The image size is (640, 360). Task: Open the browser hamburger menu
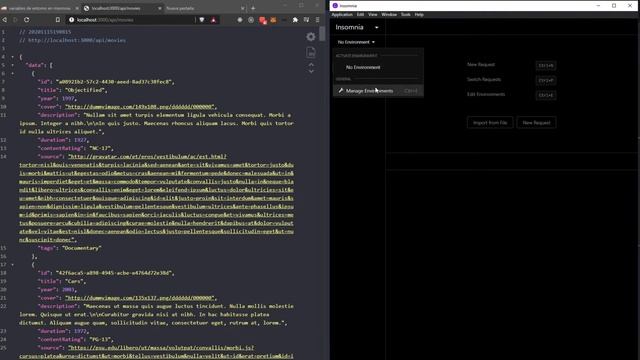click(318, 20)
